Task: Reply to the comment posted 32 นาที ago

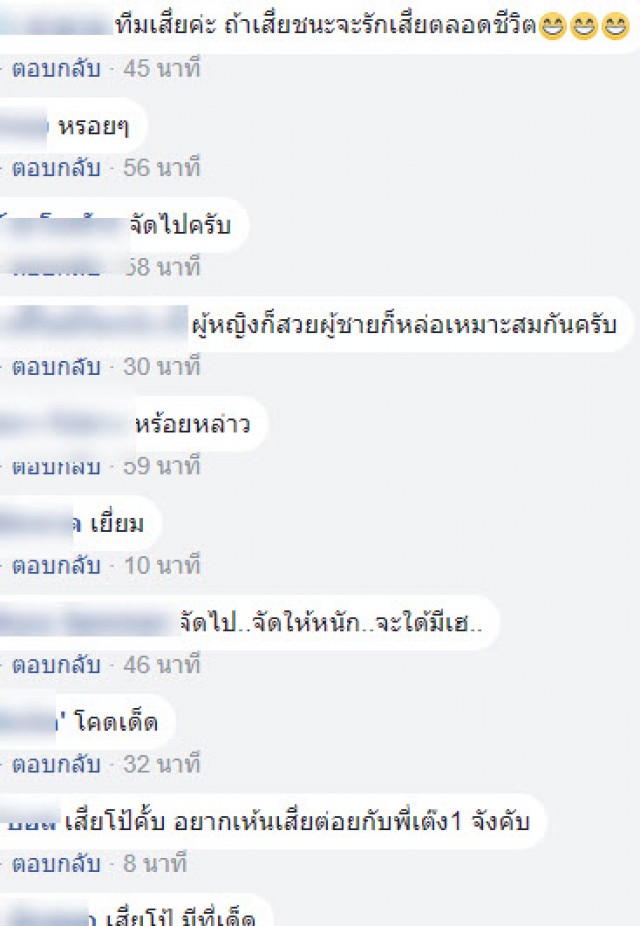Action: (x=56, y=765)
